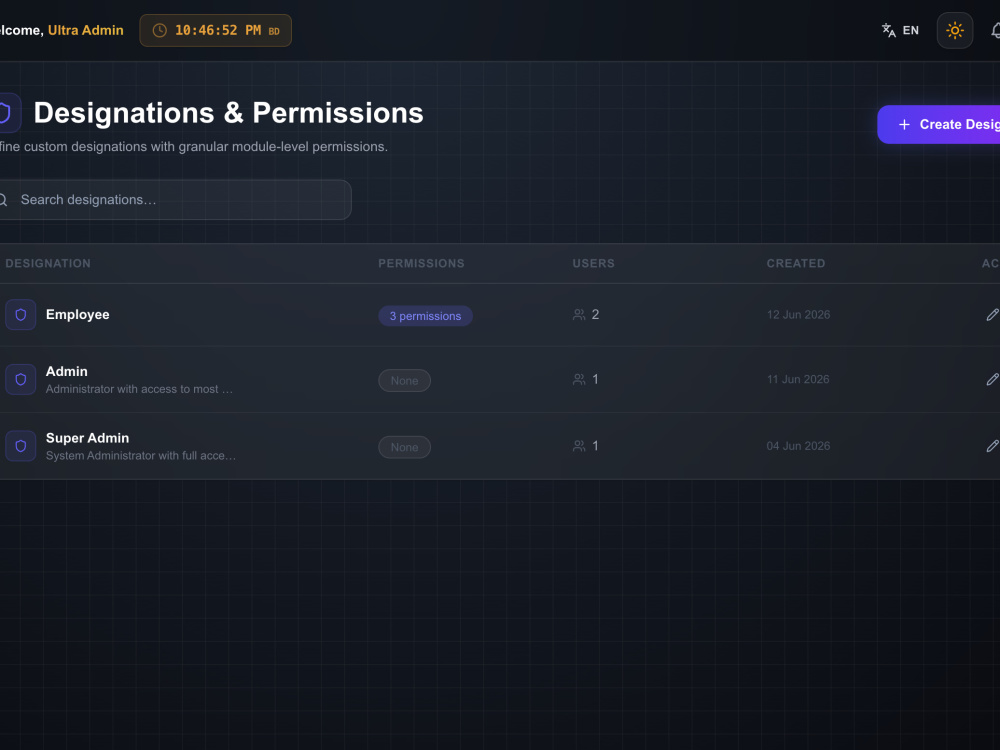Edit the Employee designation with pencil icon

click(x=992, y=314)
